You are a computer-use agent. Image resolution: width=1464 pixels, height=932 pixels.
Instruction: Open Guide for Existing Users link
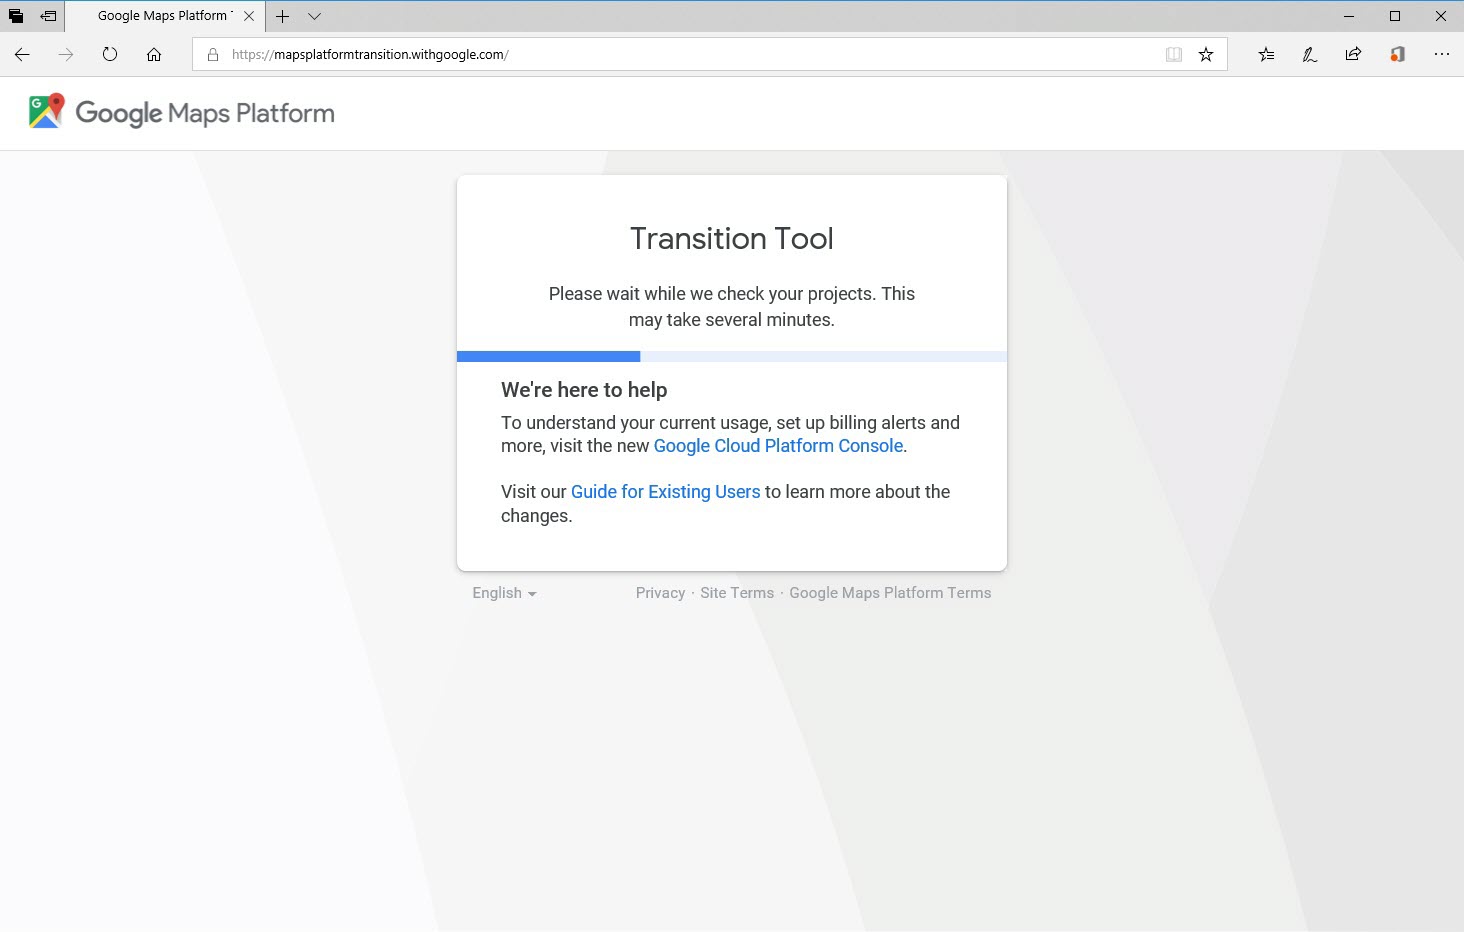coord(665,492)
